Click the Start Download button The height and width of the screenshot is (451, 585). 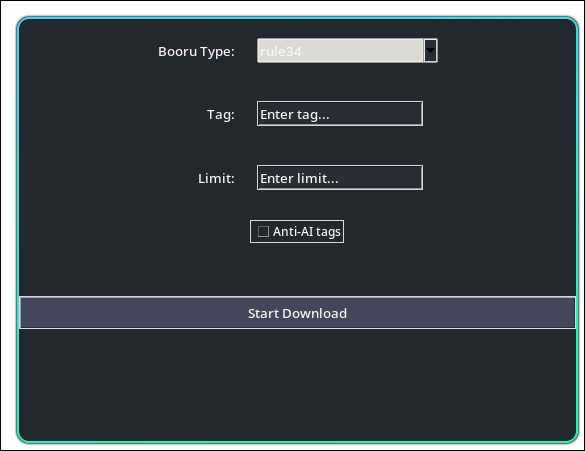[x=297, y=313]
